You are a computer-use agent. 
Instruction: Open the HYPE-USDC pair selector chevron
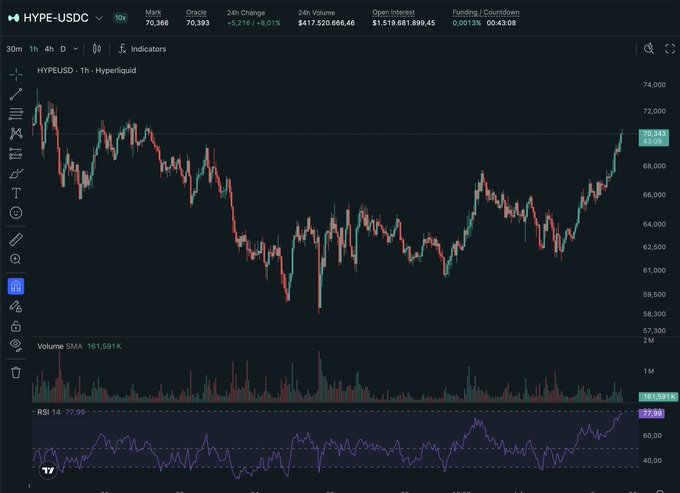[99, 18]
